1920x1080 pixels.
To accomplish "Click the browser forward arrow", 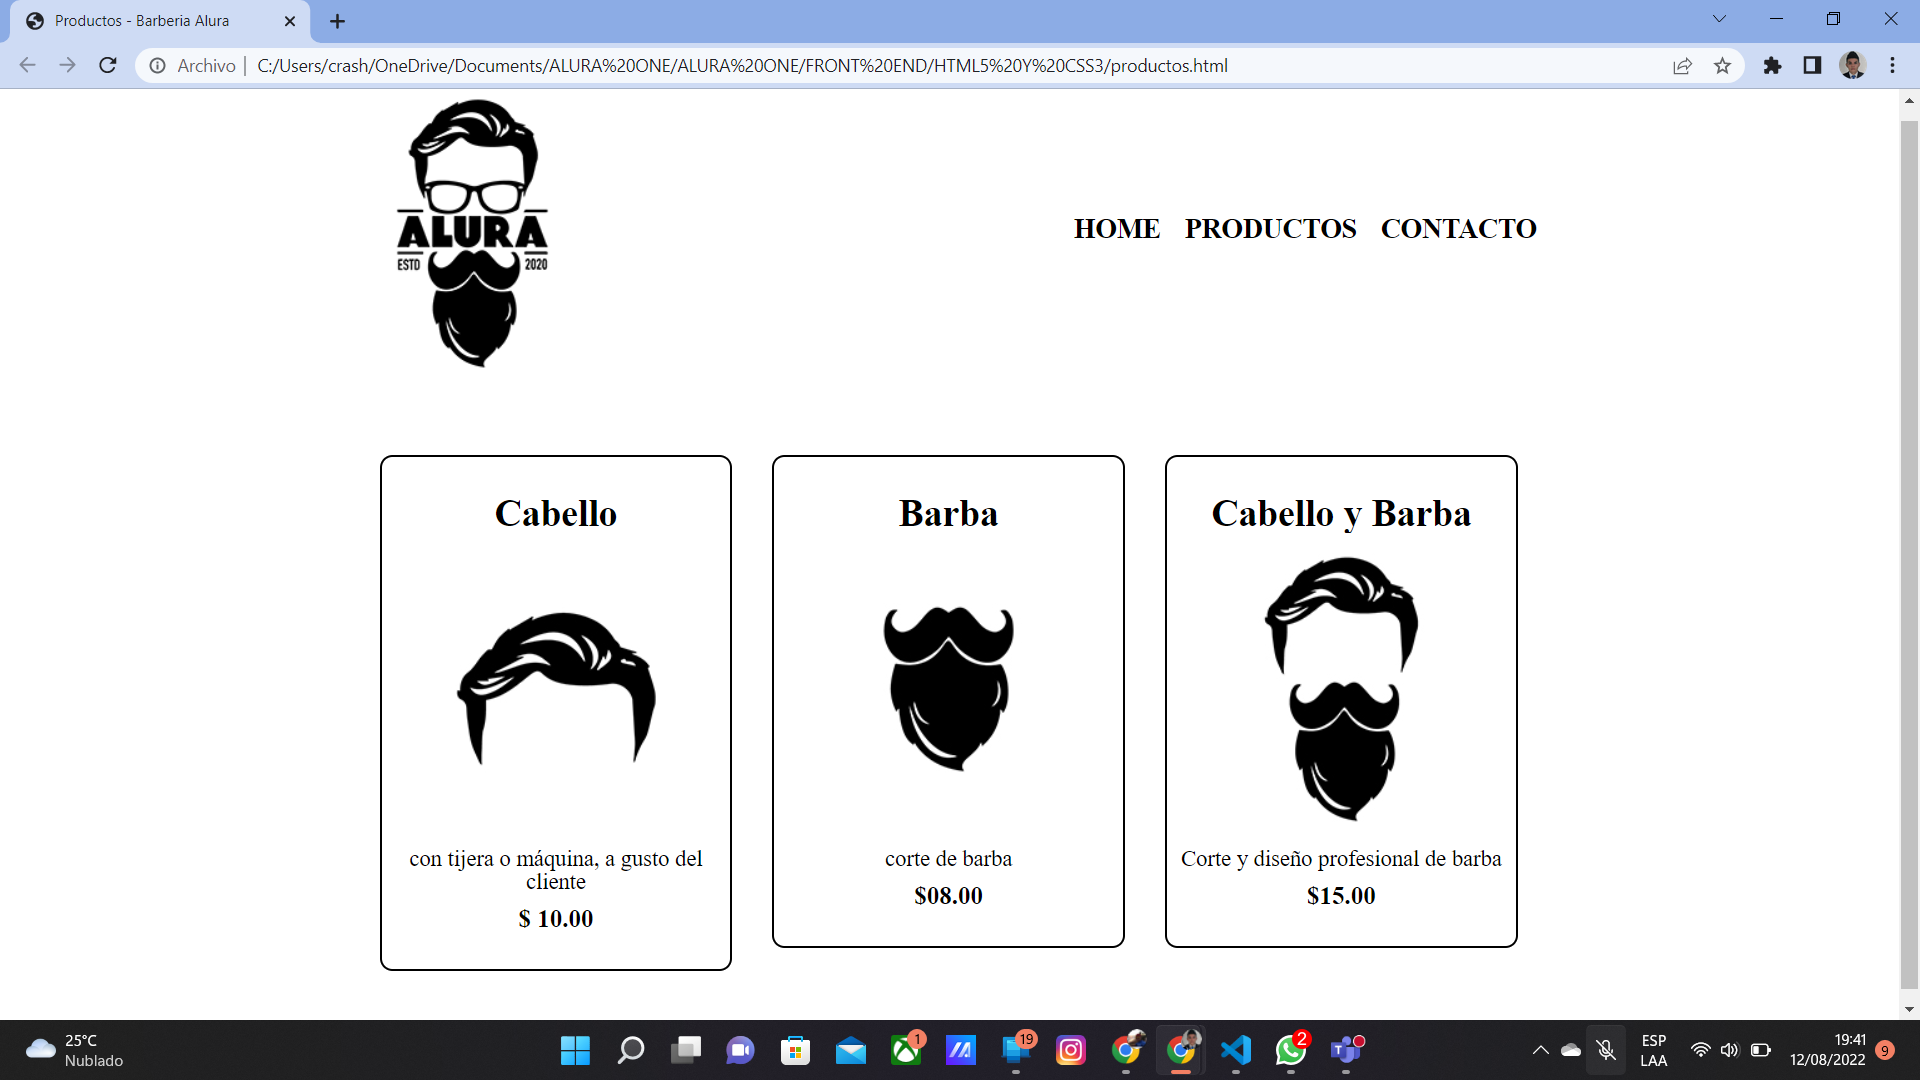I will 67,65.
